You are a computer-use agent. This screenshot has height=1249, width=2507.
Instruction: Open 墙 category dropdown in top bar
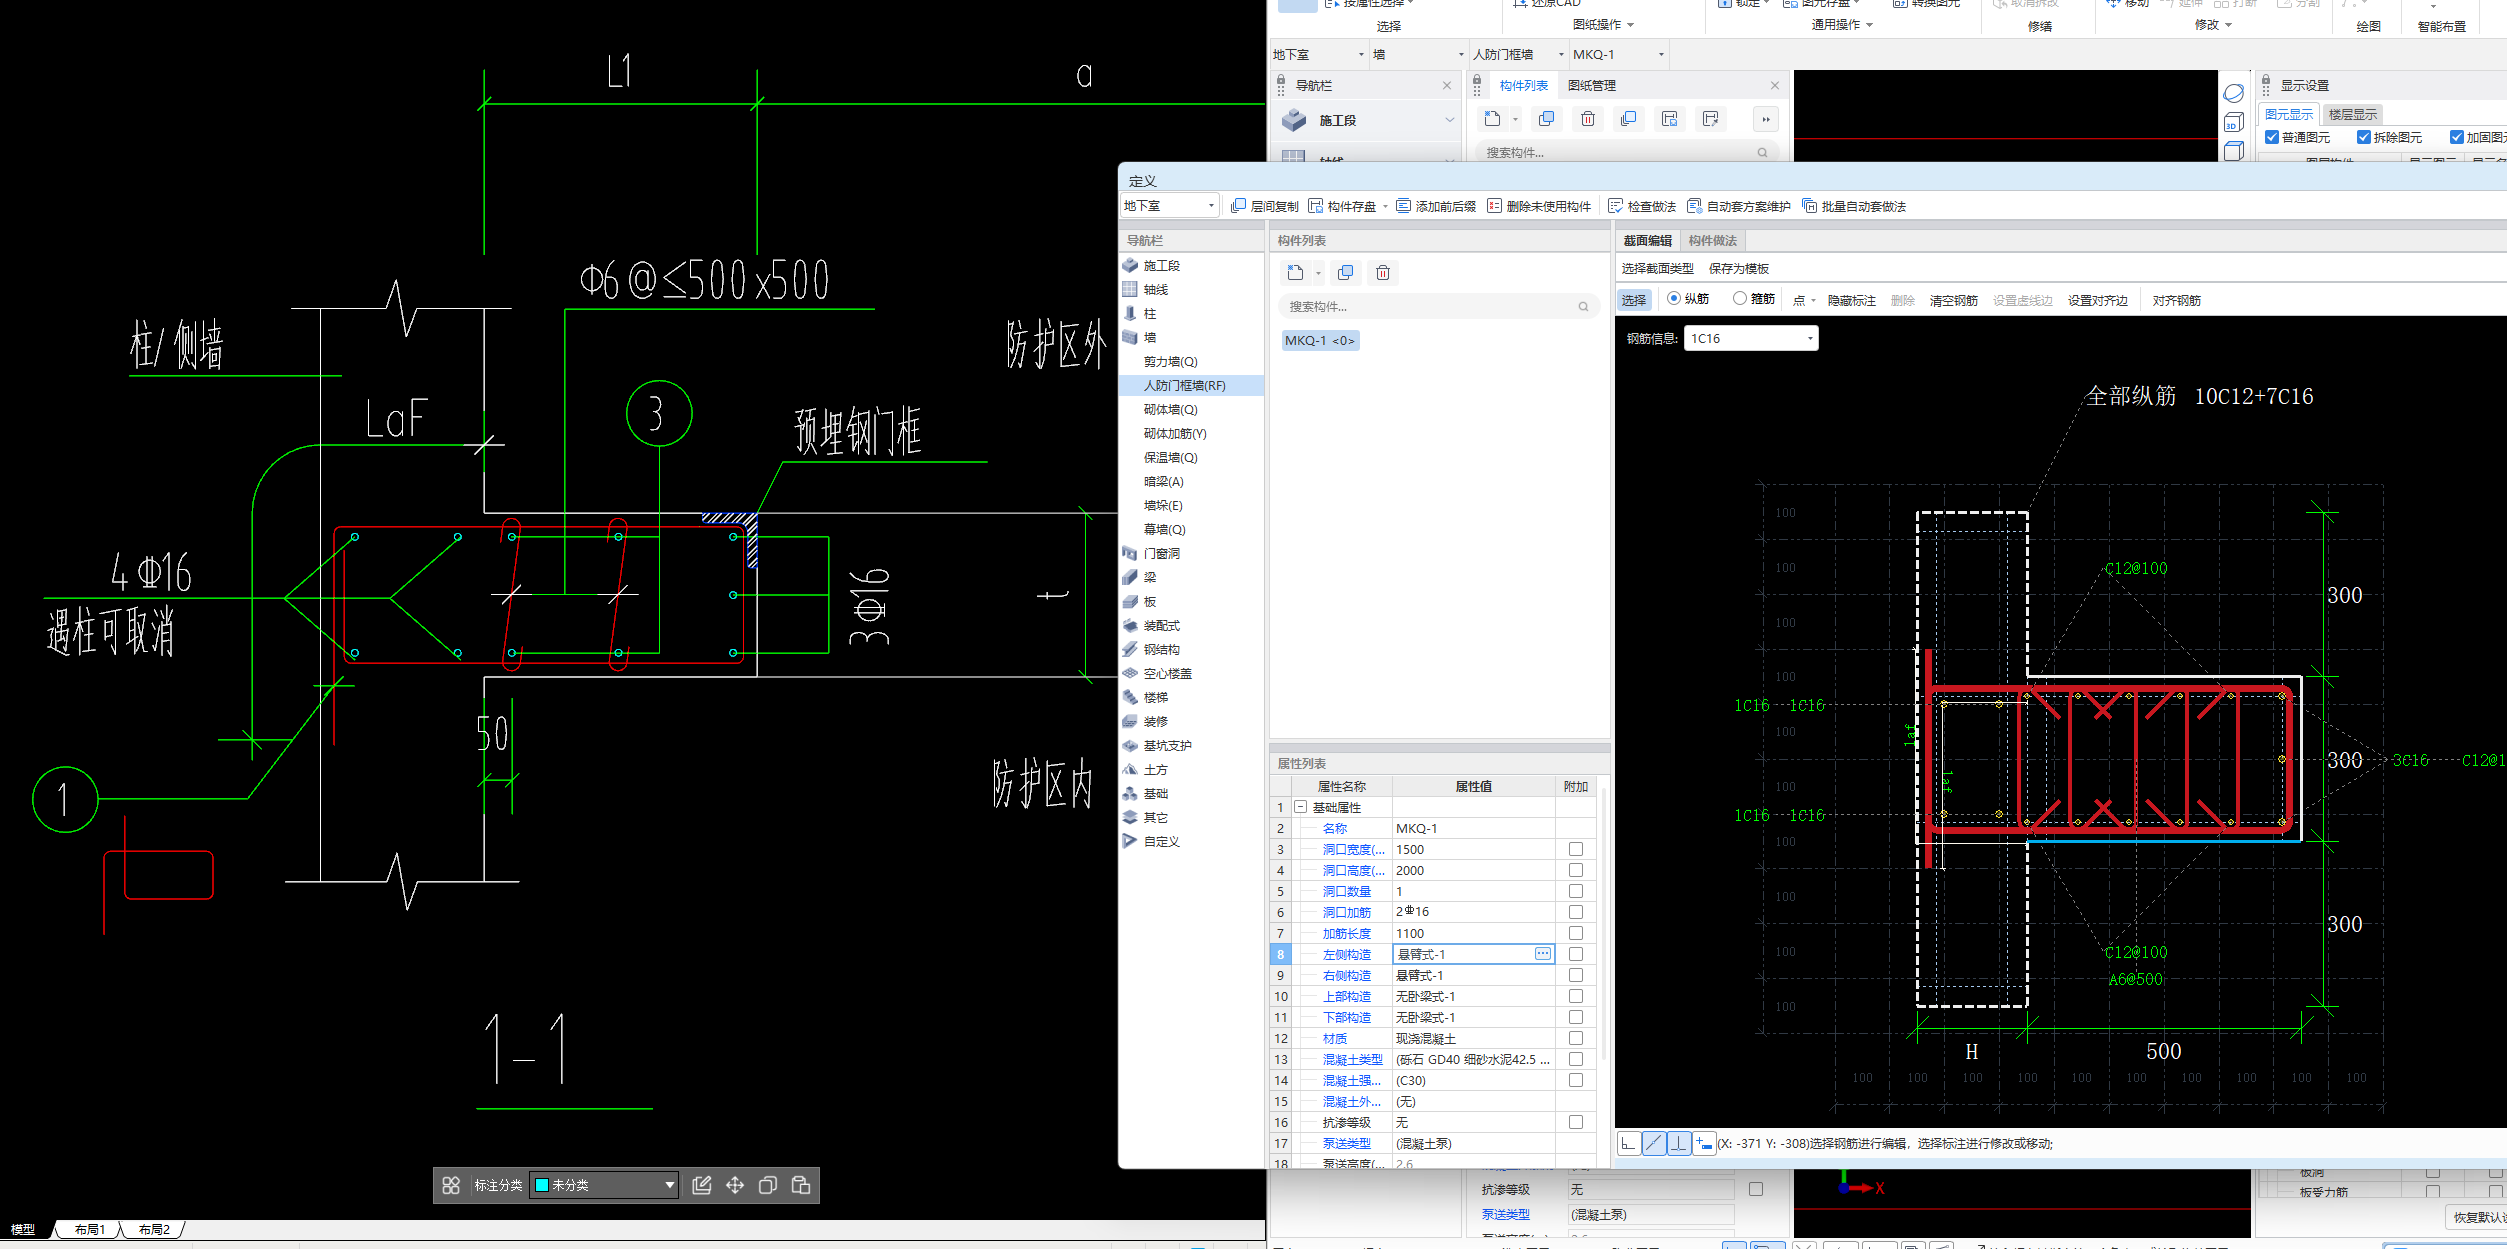[x=1418, y=54]
